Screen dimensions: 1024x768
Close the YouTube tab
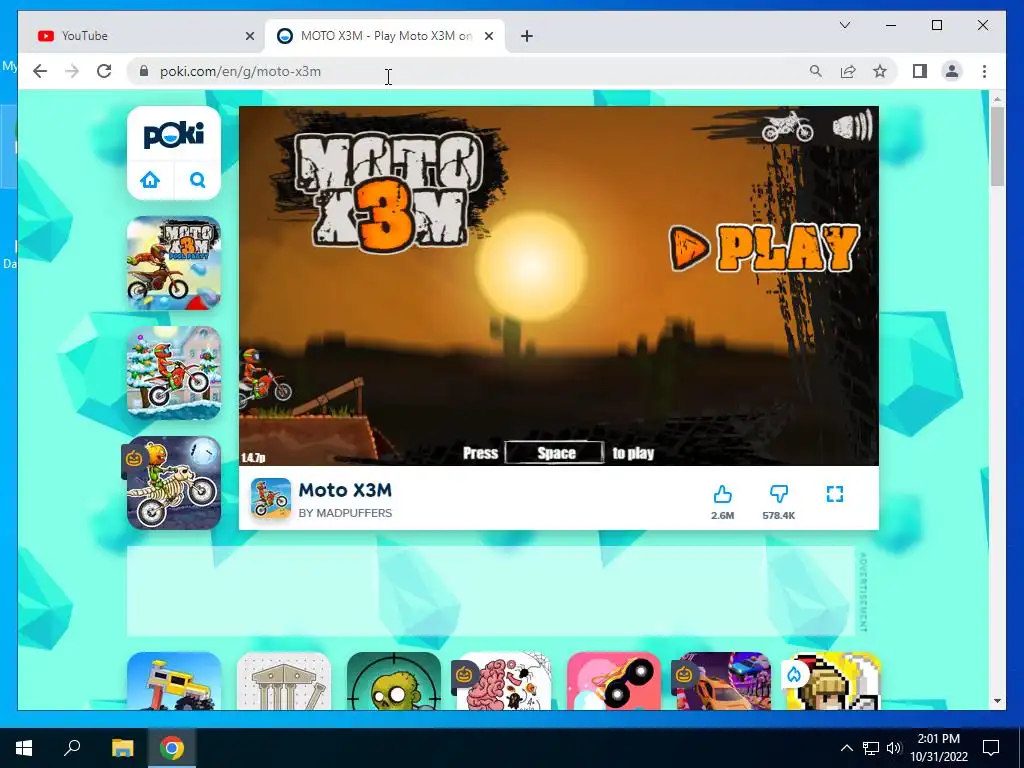[x=249, y=36]
